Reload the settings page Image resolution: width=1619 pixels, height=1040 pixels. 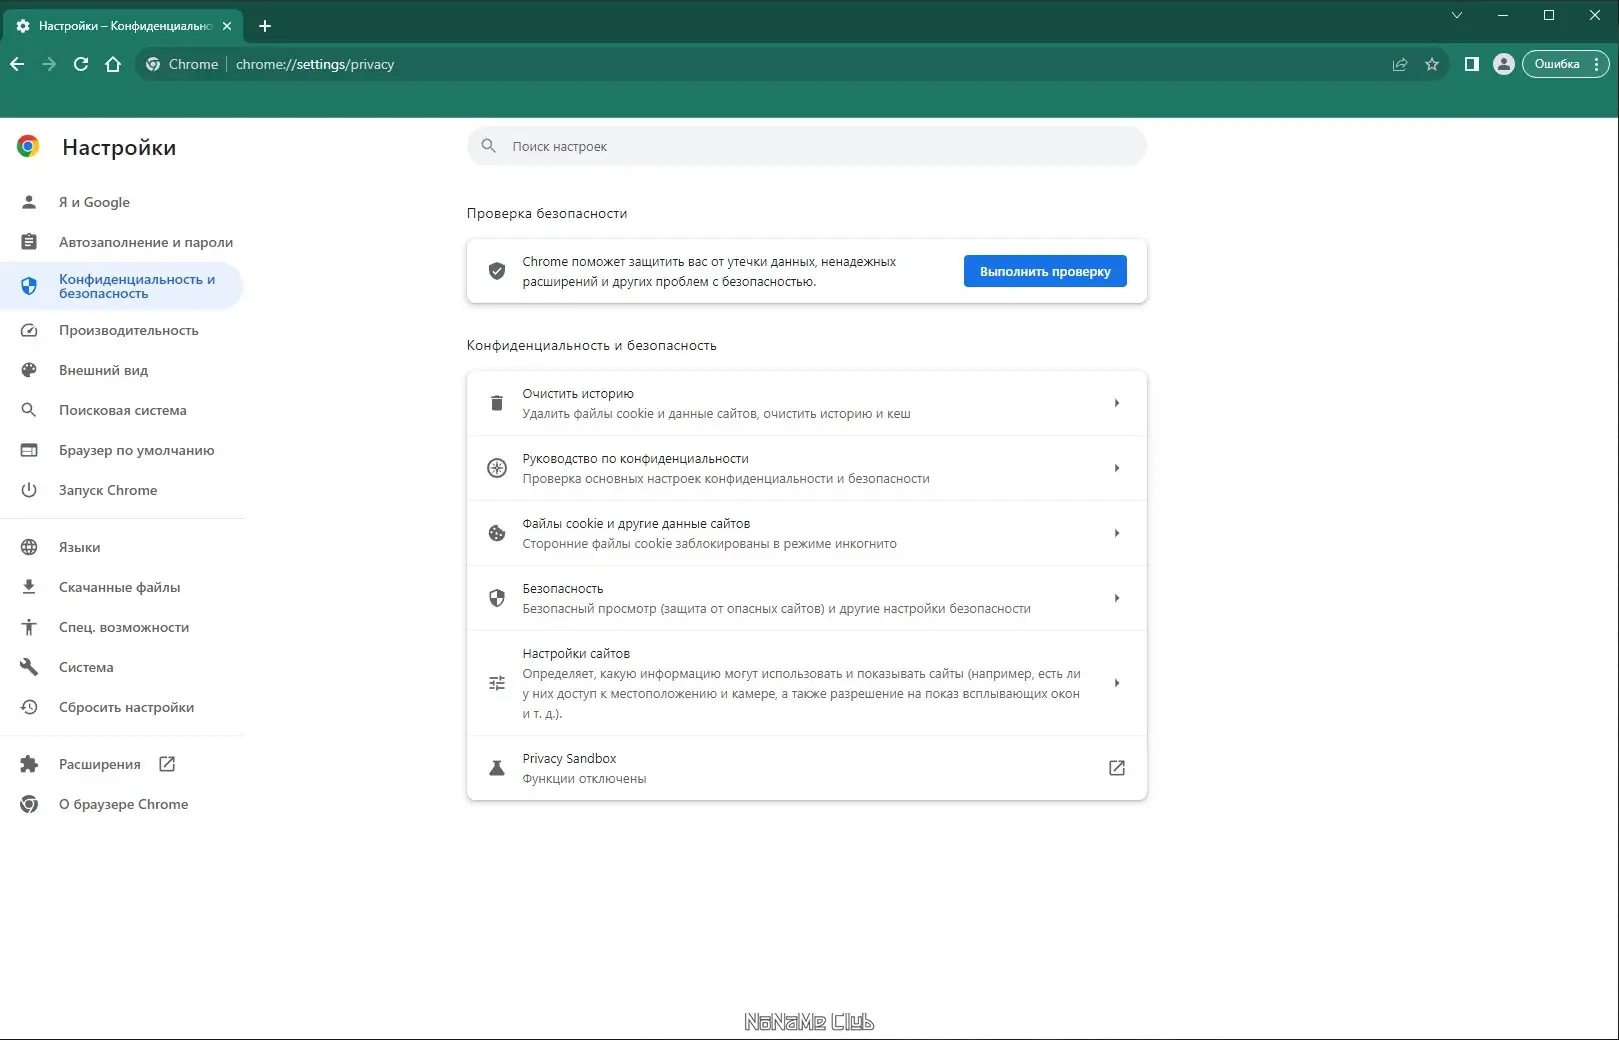[x=81, y=64]
